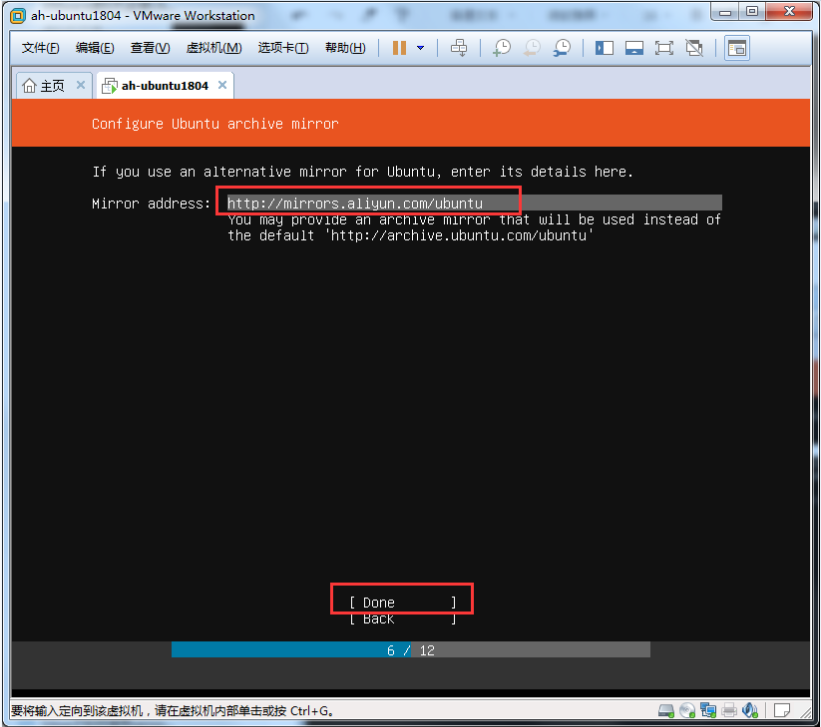Viewport: 821px width, 727px height.
Task: Click the hard disk status icon
Action: tap(666, 711)
